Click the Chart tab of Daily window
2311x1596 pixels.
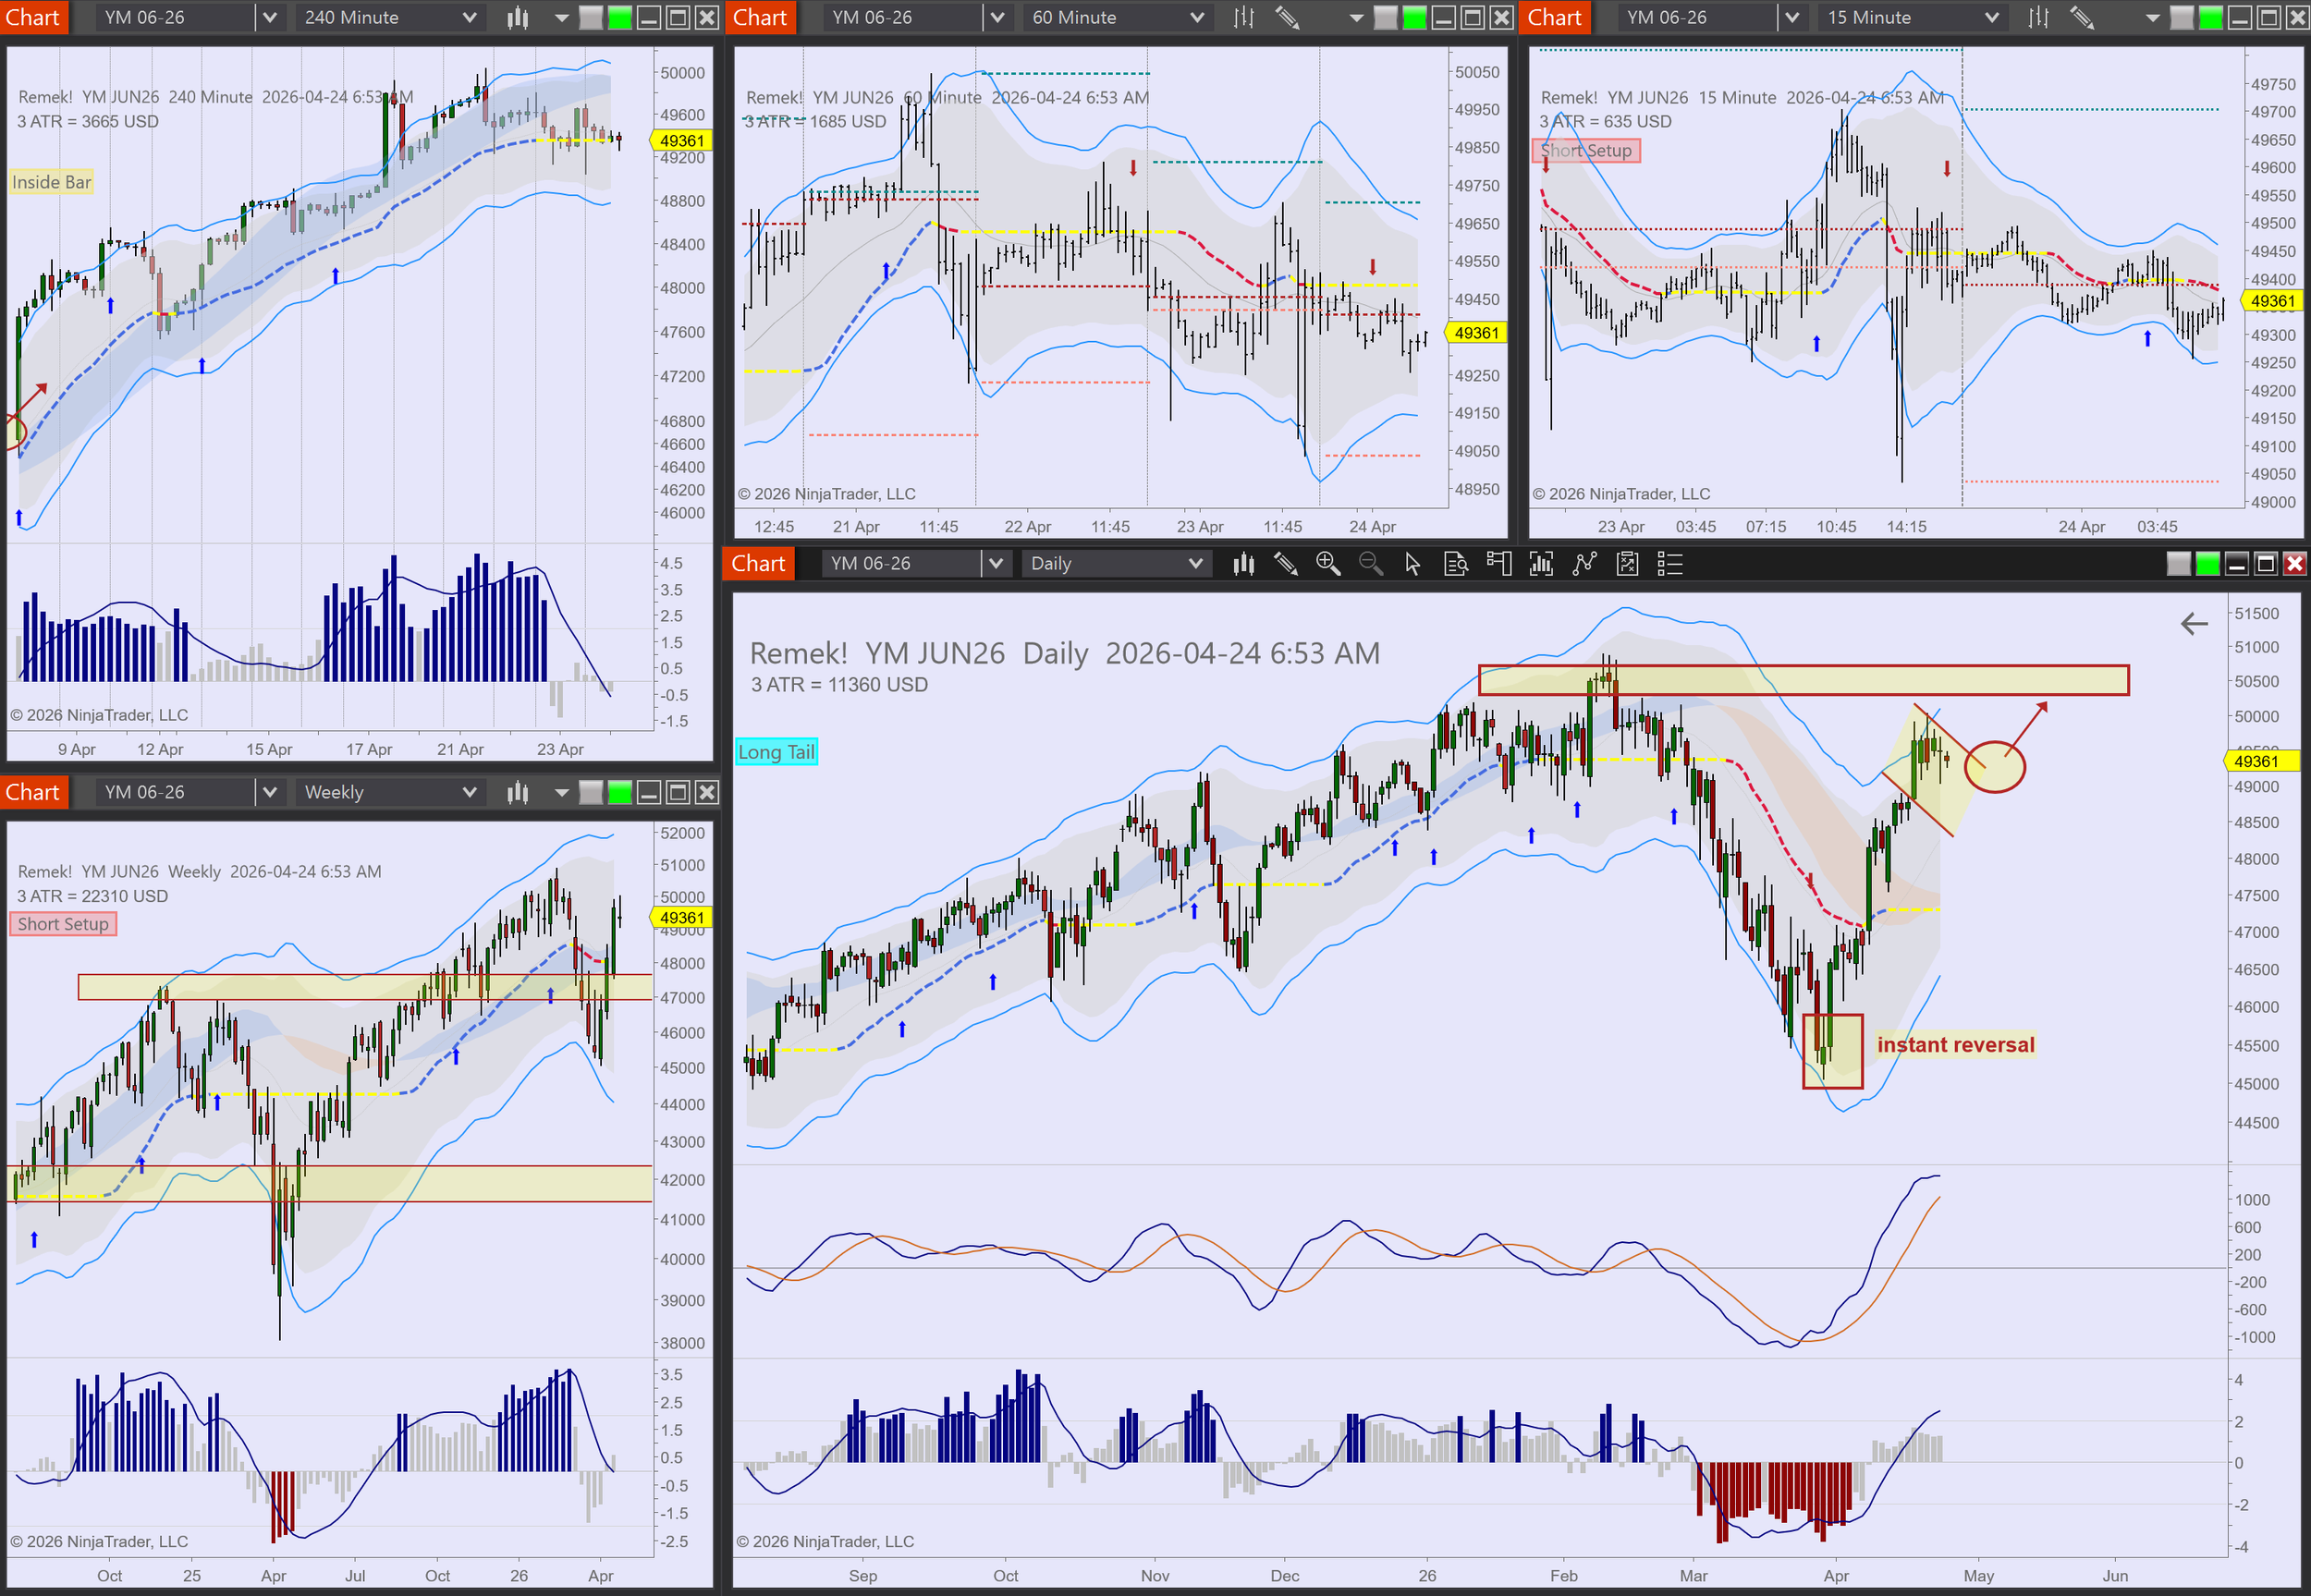pyautogui.click(x=758, y=564)
